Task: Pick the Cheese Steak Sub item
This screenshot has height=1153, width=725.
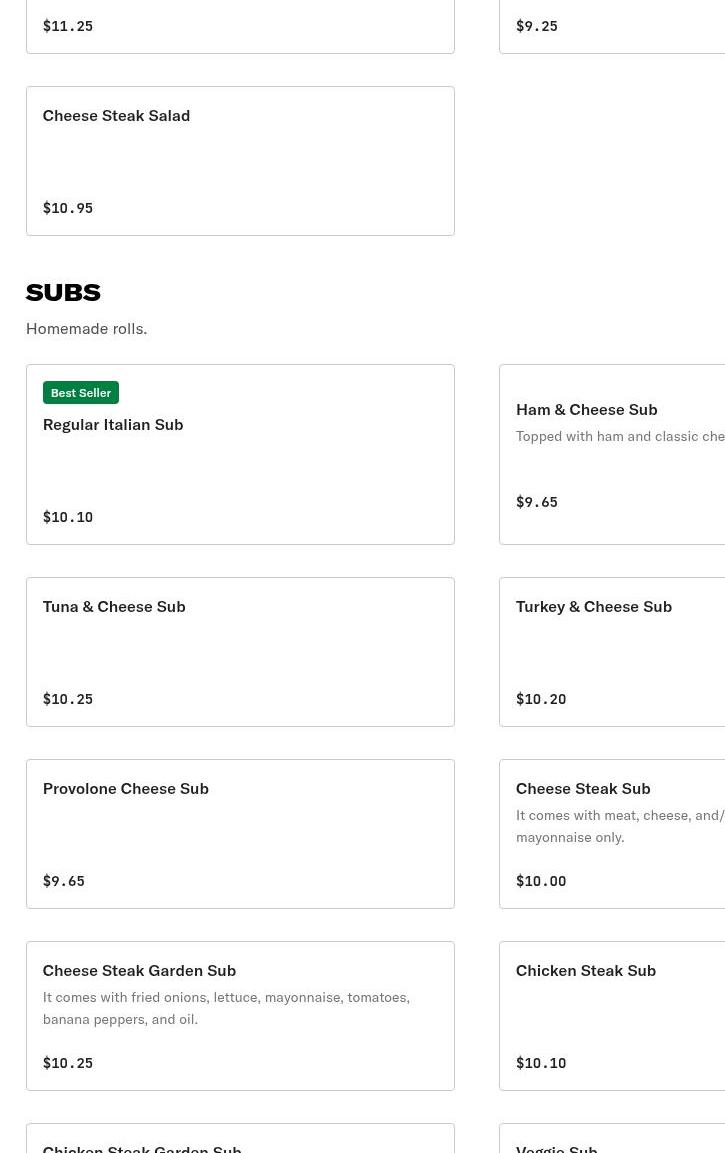Action: coord(612,833)
